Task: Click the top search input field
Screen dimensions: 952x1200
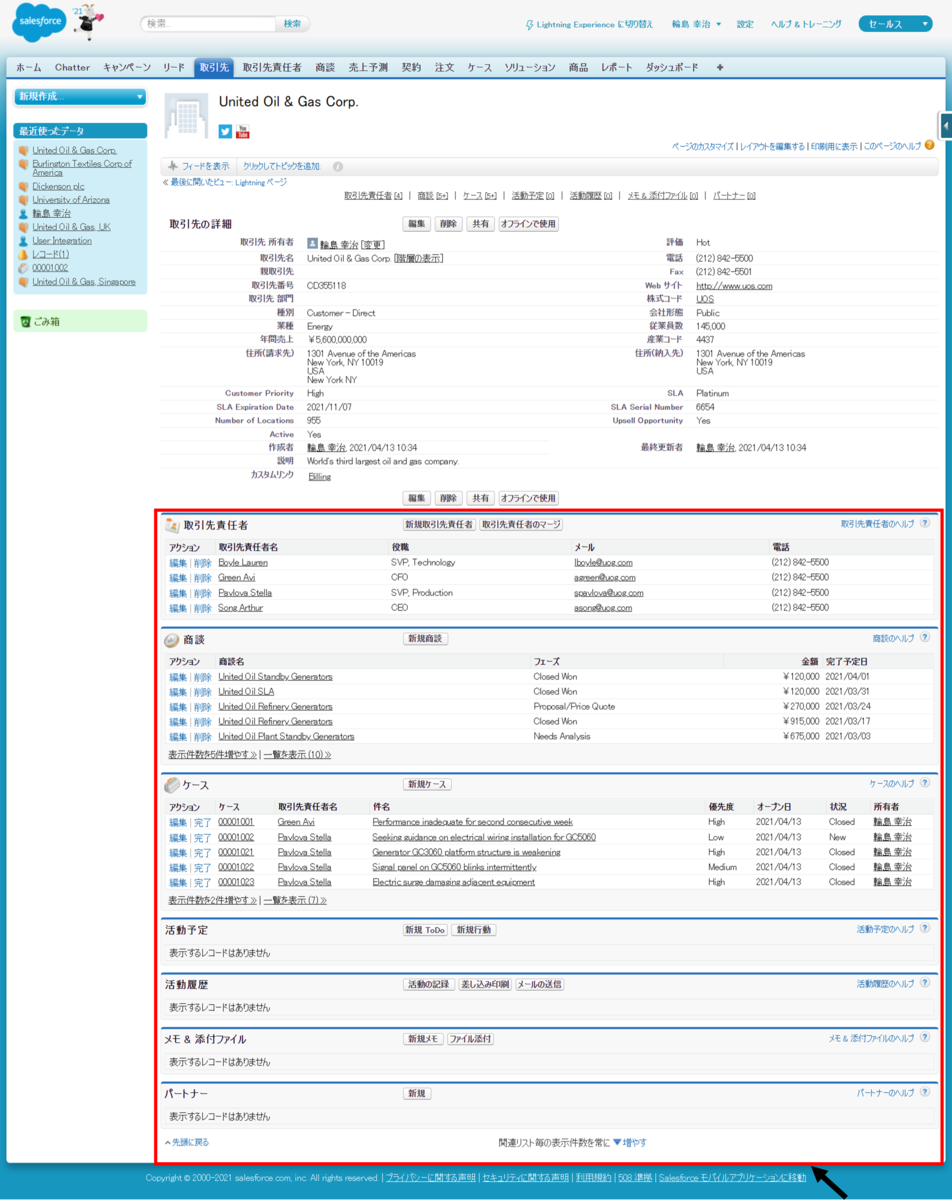Action: (207, 23)
